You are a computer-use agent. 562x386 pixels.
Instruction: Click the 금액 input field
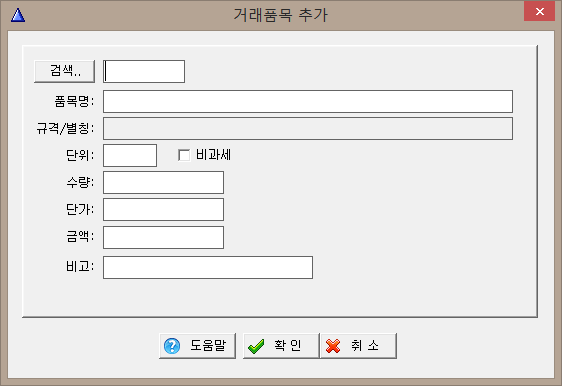pos(163,237)
